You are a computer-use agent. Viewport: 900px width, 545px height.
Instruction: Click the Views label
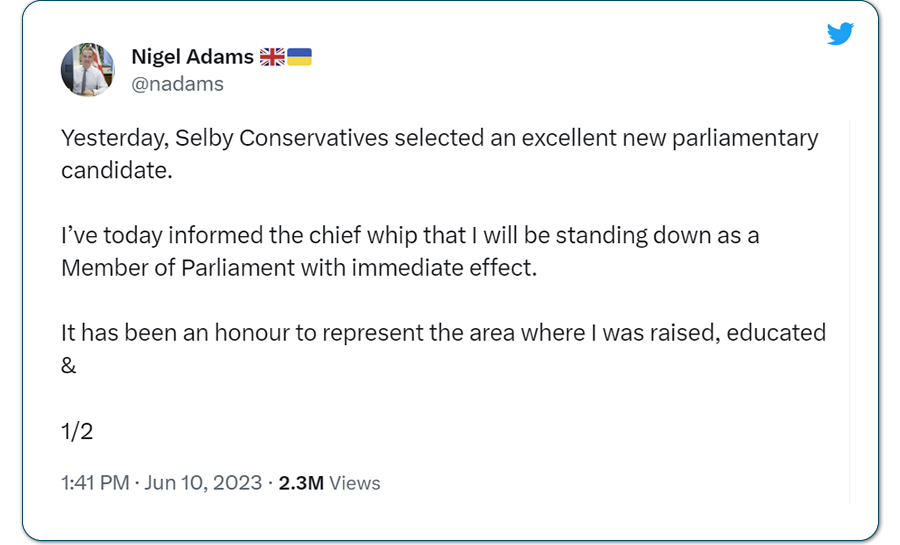click(x=355, y=483)
